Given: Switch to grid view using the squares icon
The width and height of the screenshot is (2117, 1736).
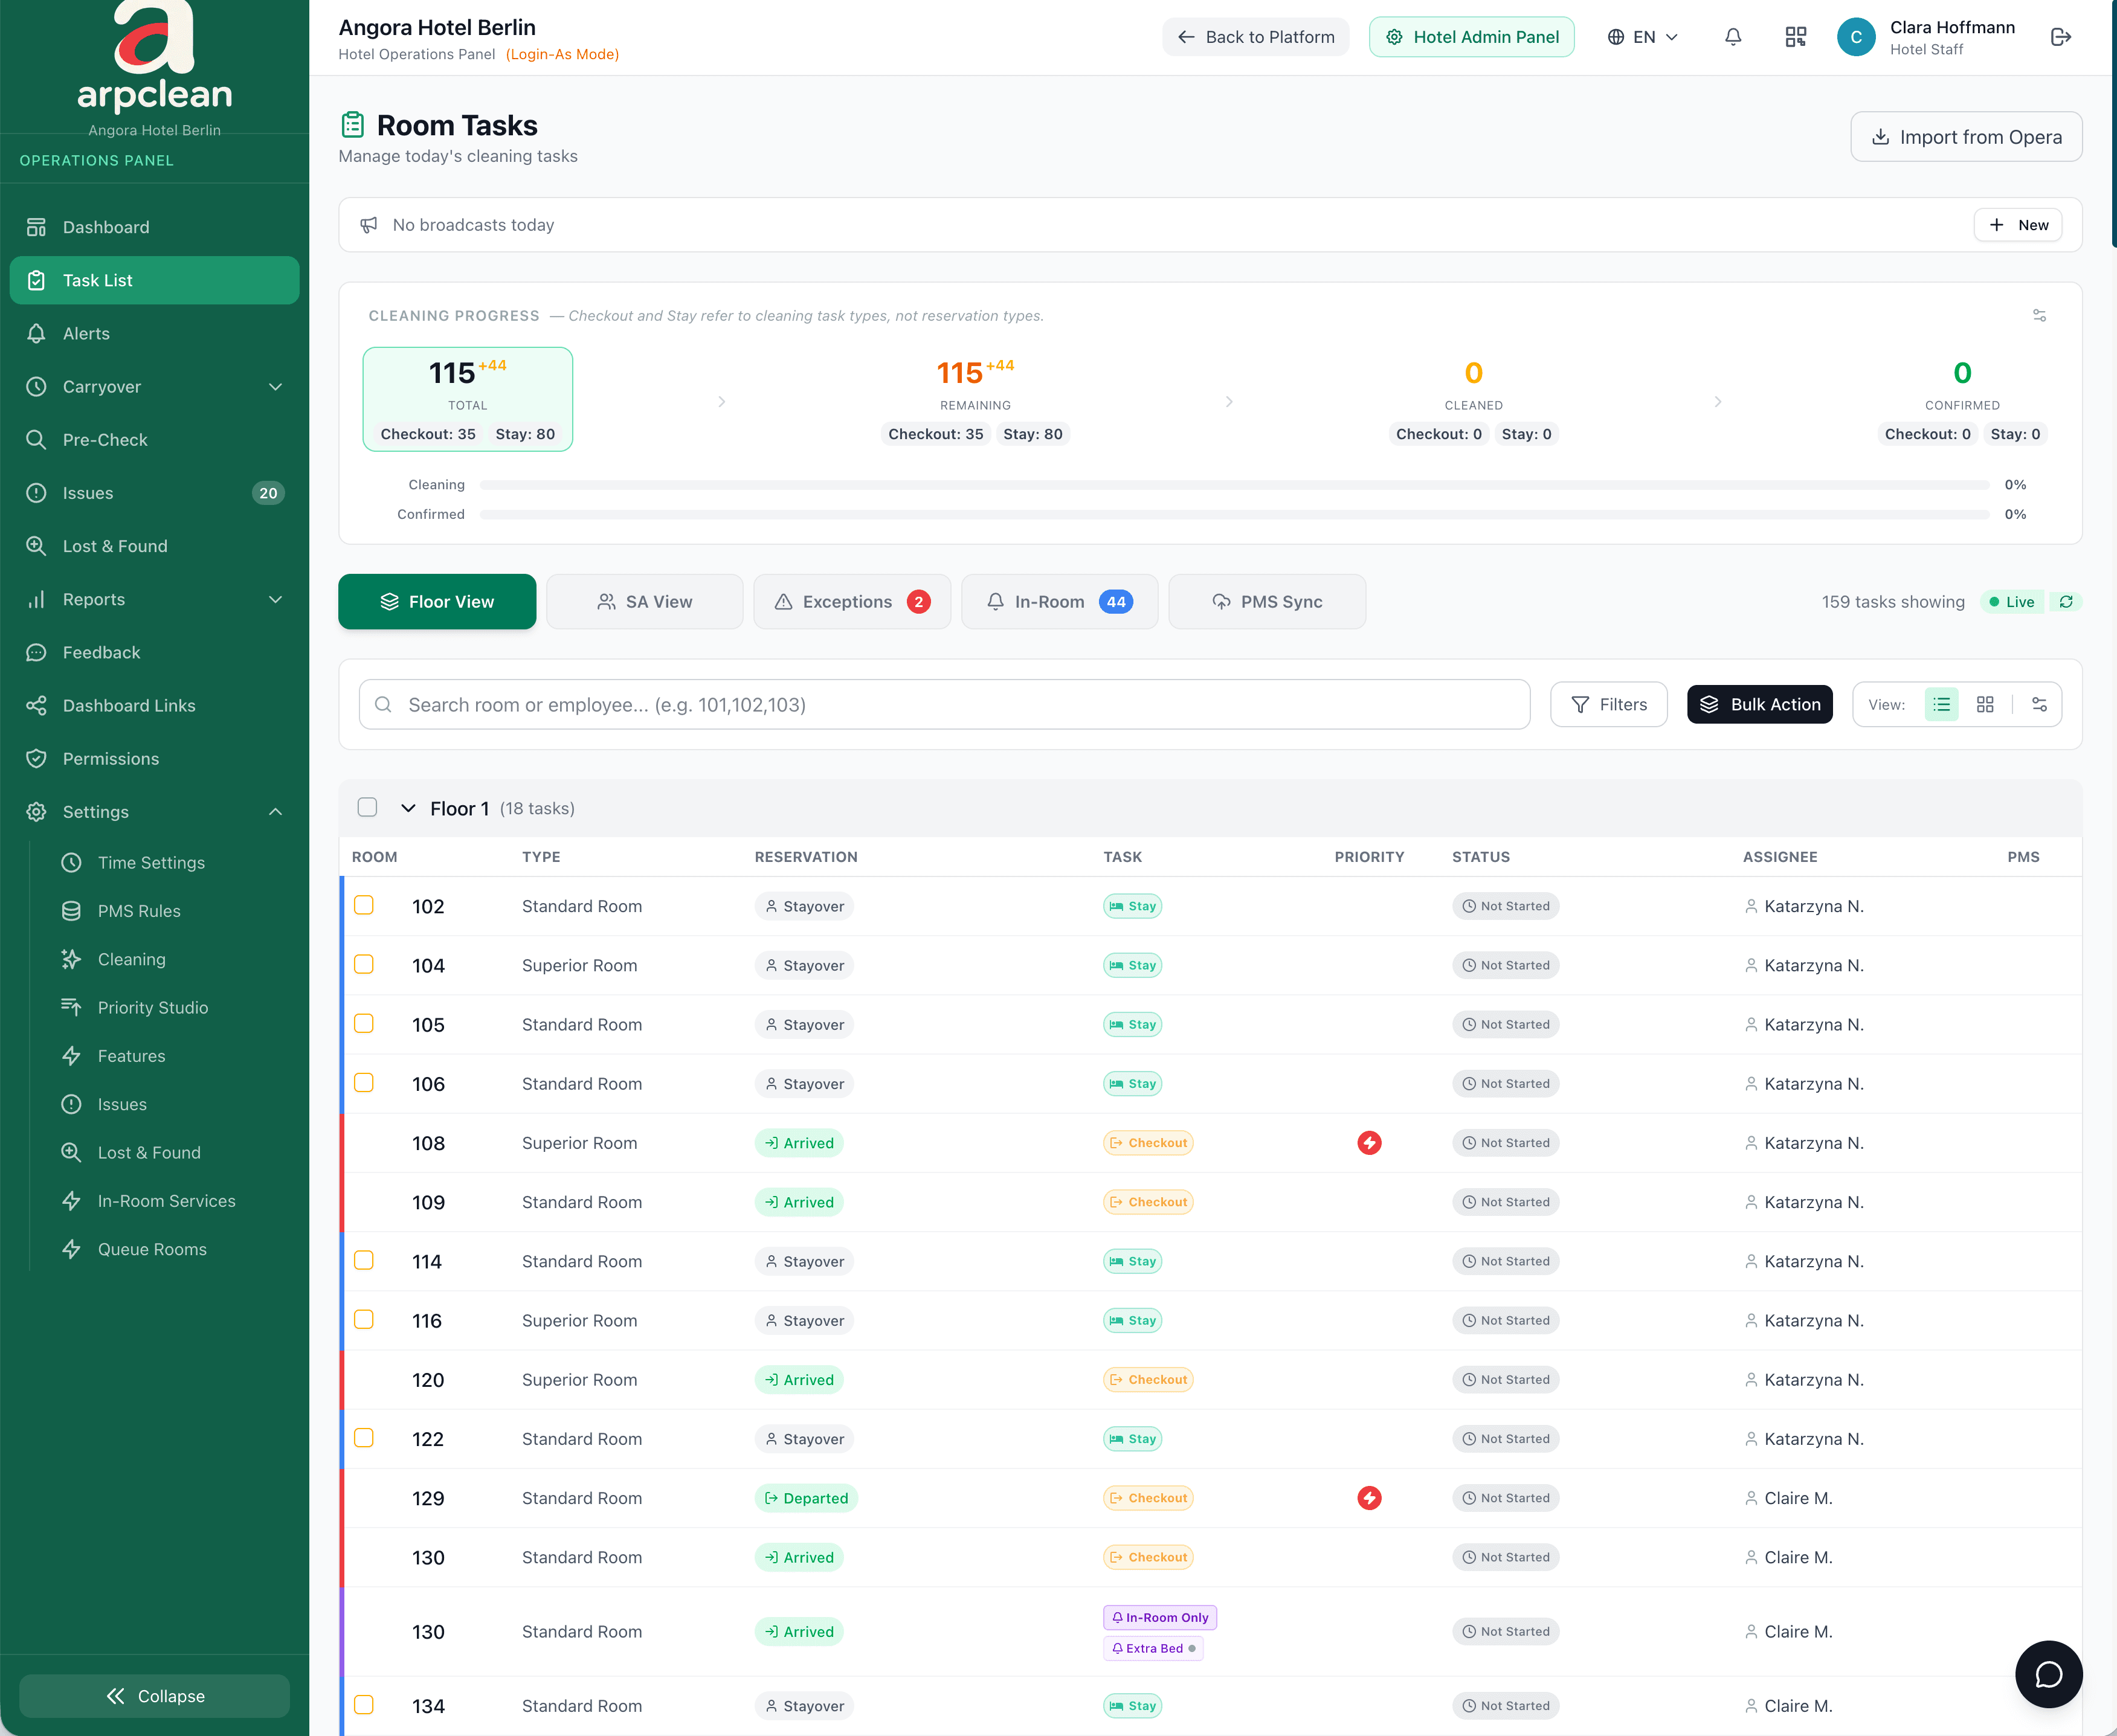Looking at the screenshot, I should [1985, 704].
